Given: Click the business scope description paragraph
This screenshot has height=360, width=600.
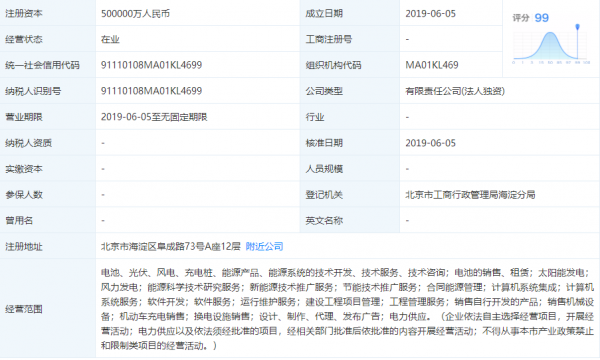Looking at the screenshot, I should 347,309.
